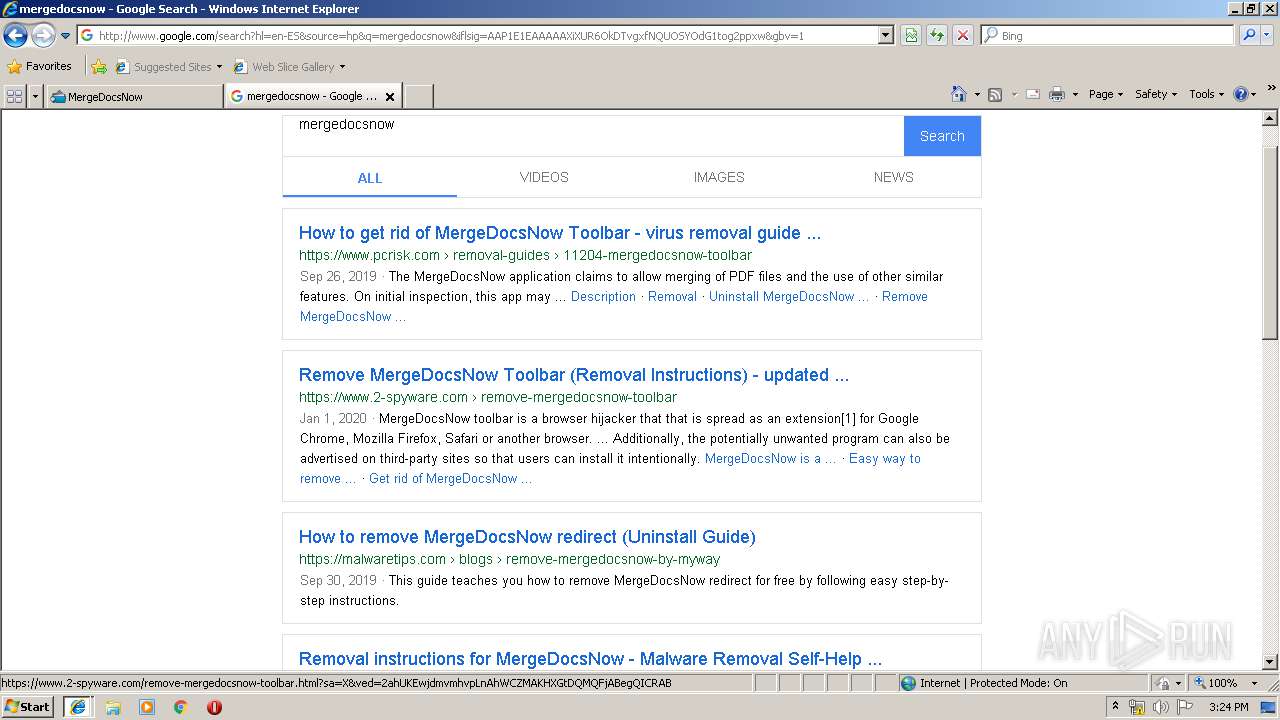Image resolution: width=1280 pixels, height=720 pixels.
Task: Click the Bing search magnifier button
Action: [x=1248, y=35]
